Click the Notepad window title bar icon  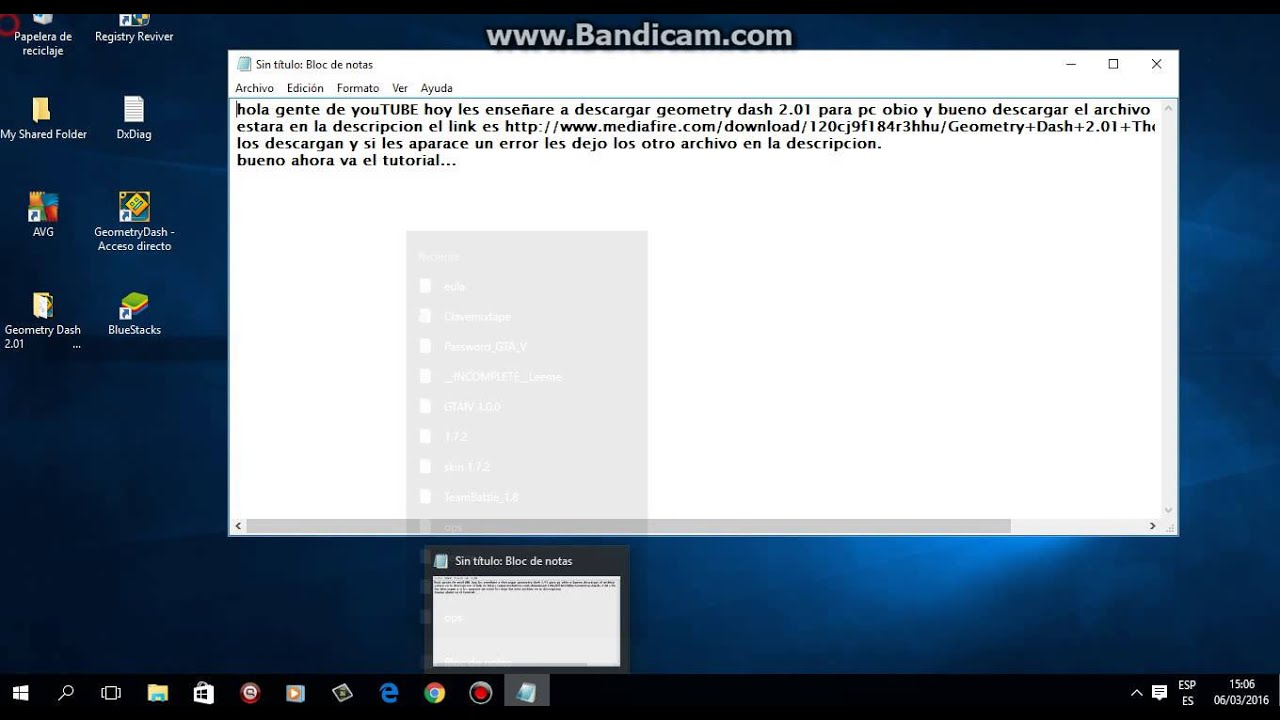point(244,64)
